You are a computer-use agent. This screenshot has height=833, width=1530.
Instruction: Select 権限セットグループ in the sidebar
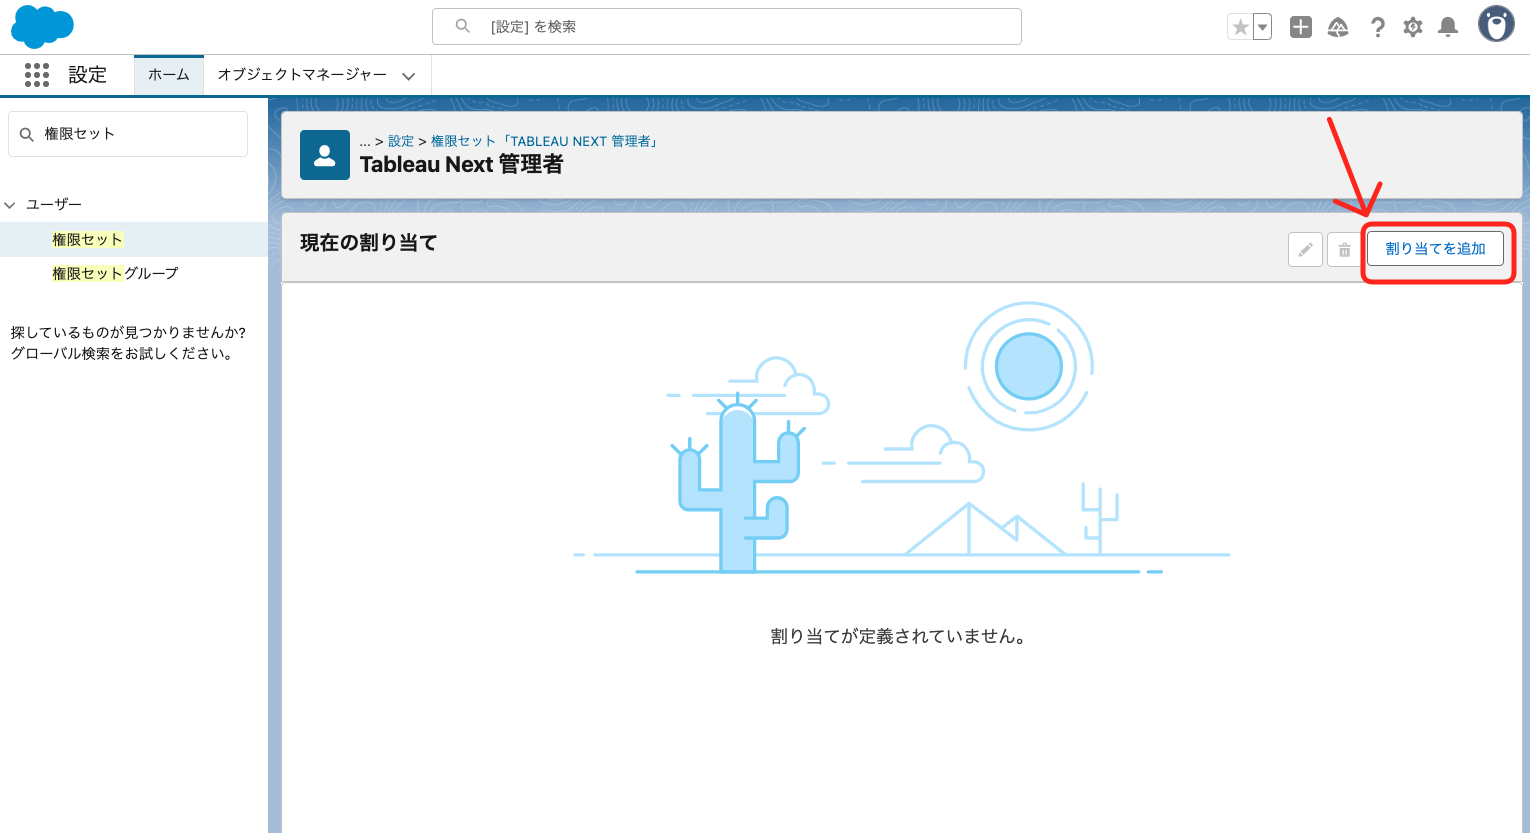click(115, 273)
